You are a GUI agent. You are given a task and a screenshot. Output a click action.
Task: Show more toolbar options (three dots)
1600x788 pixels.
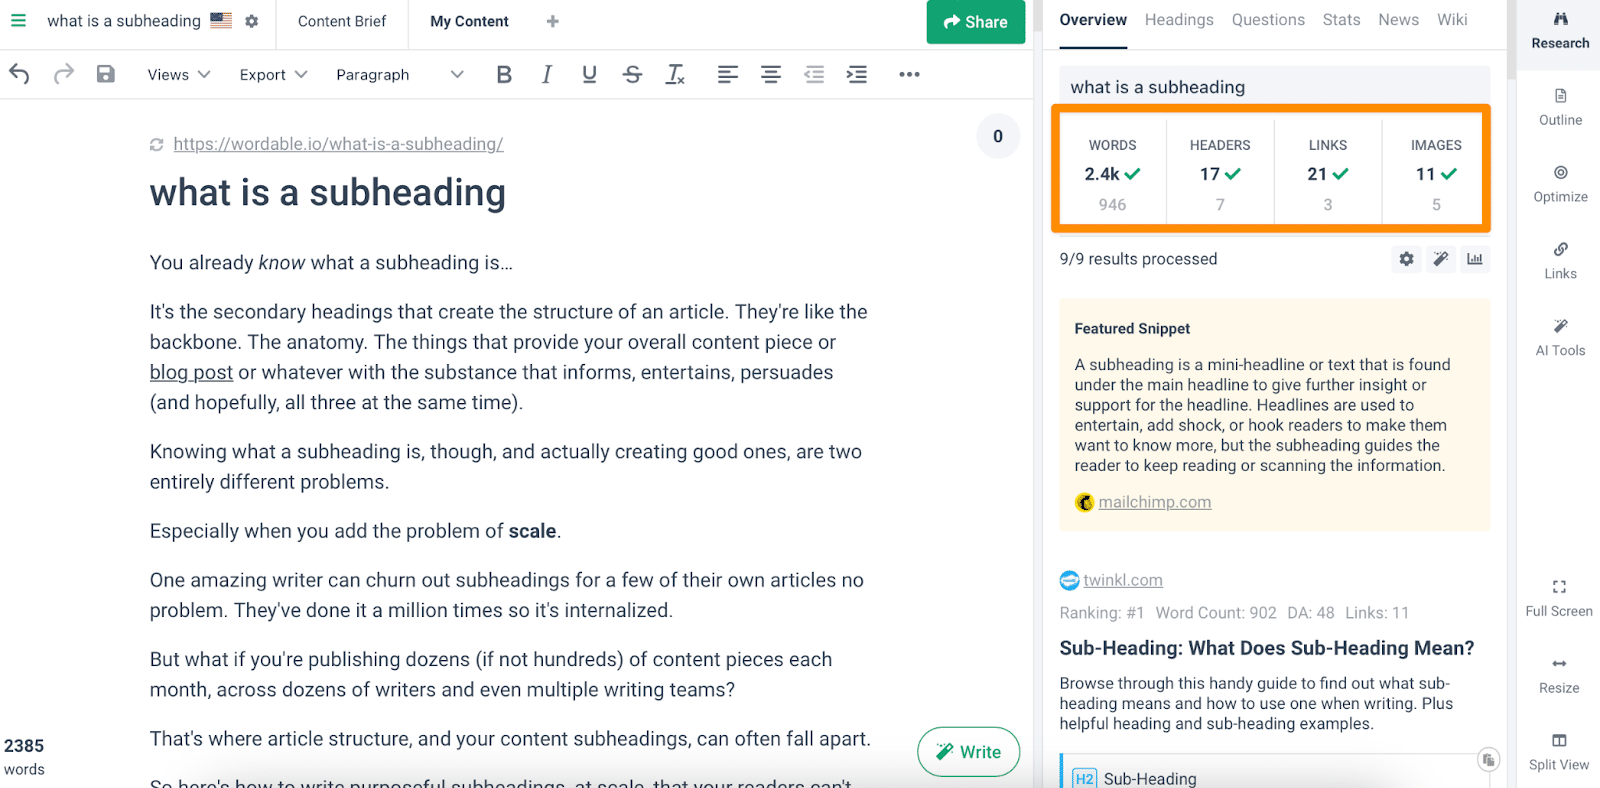point(909,74)
